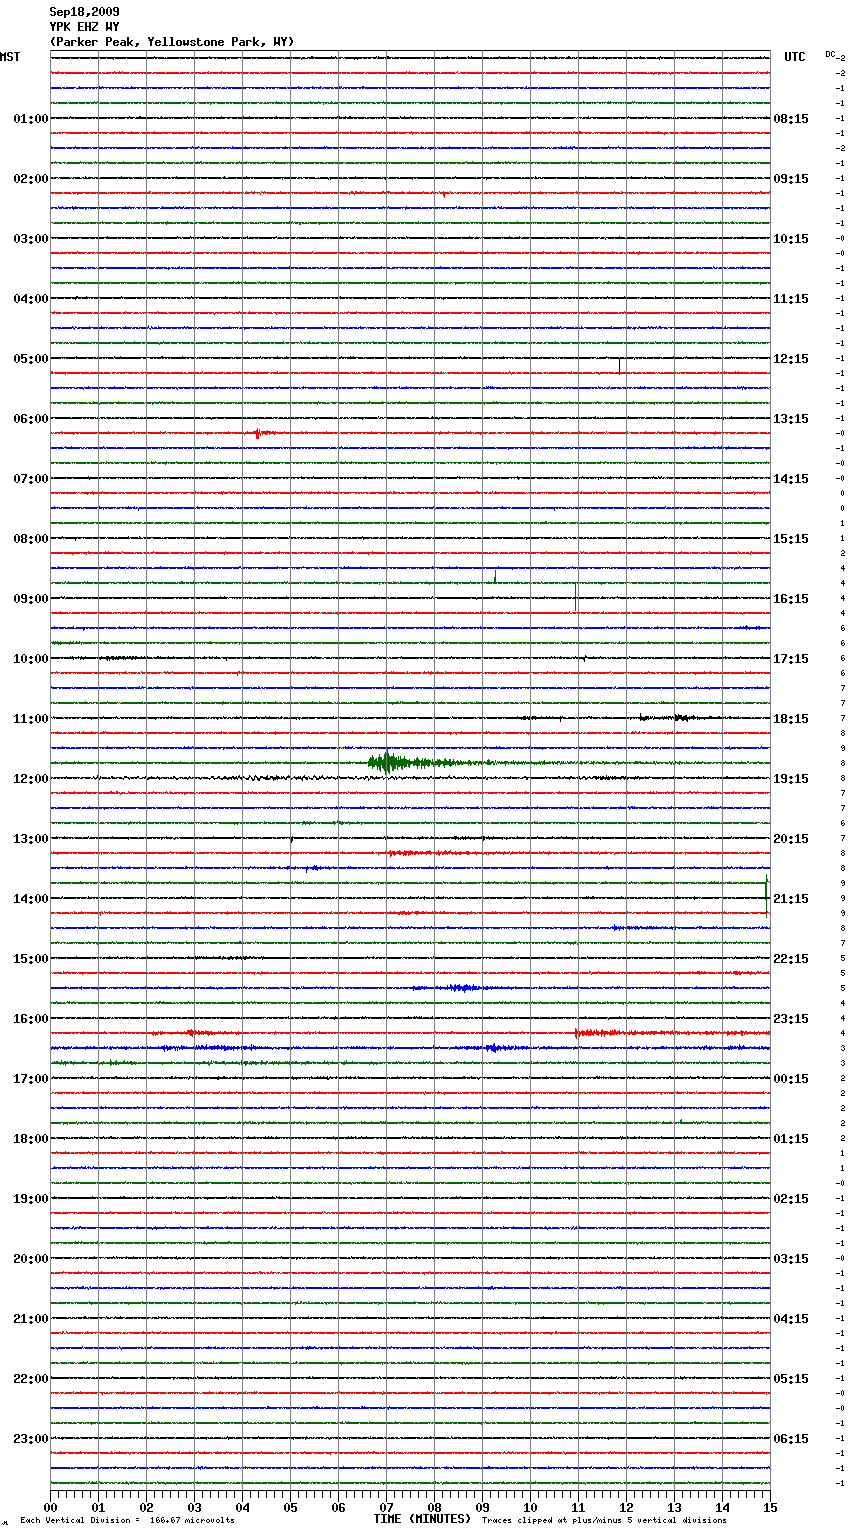Select the 10:00 MST time label

tap(31, 659)
